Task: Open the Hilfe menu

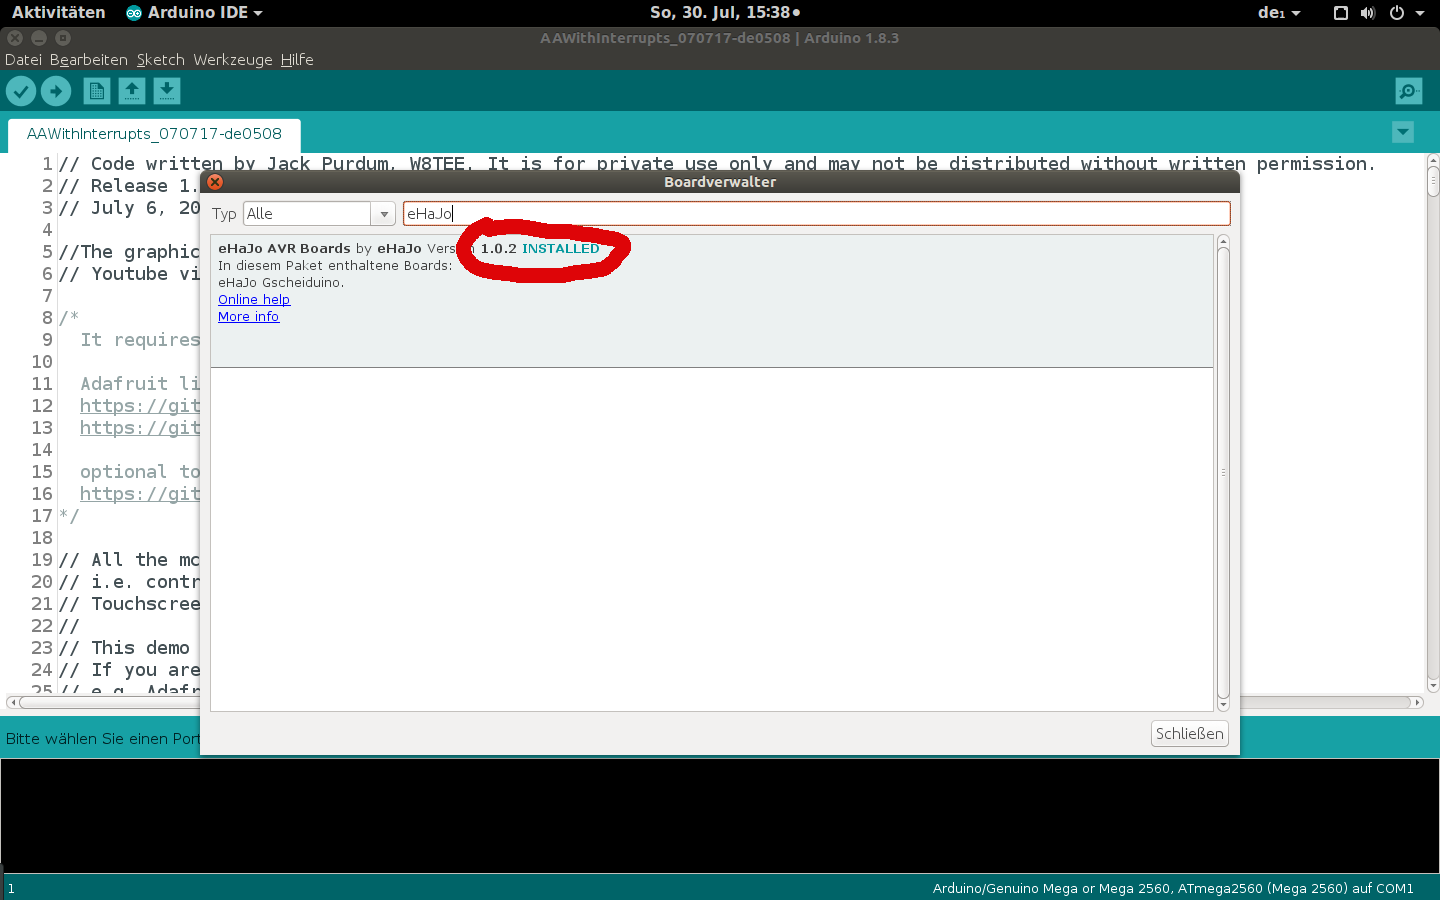Action: coord(297,60)
